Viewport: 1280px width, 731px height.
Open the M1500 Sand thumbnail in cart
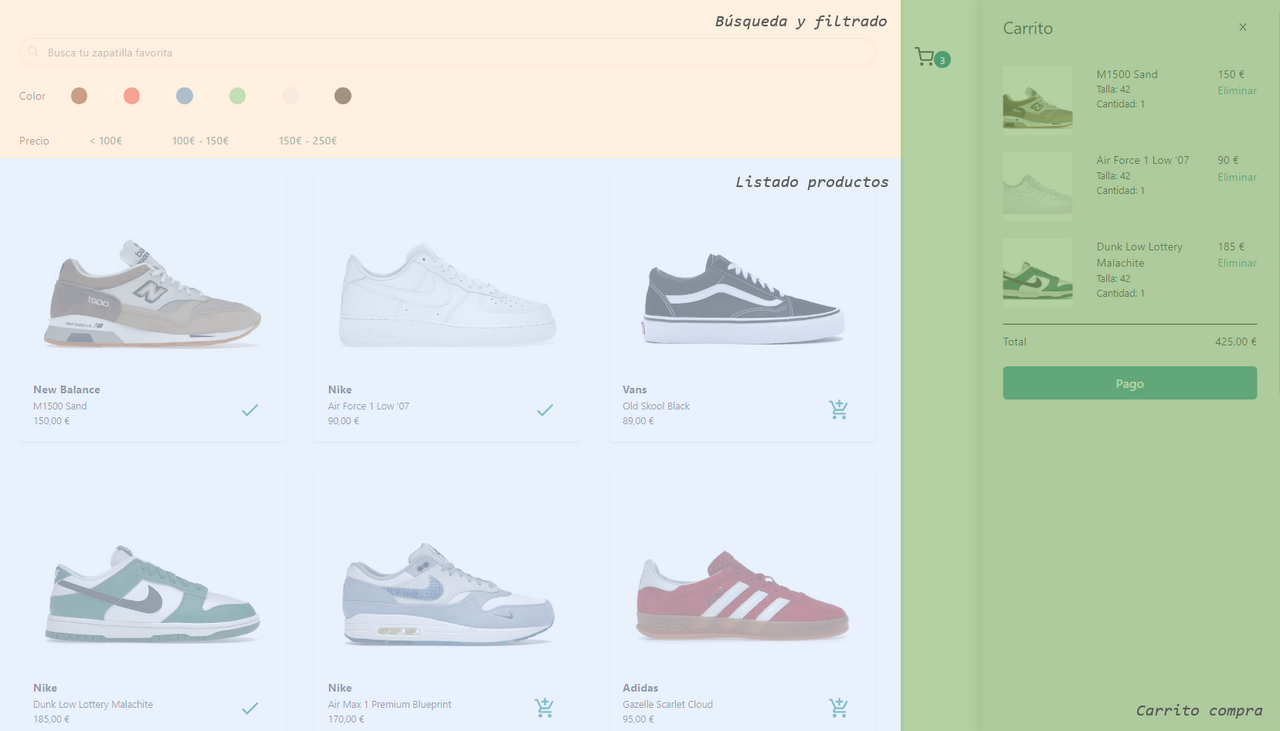click(x=1037, y=98)
